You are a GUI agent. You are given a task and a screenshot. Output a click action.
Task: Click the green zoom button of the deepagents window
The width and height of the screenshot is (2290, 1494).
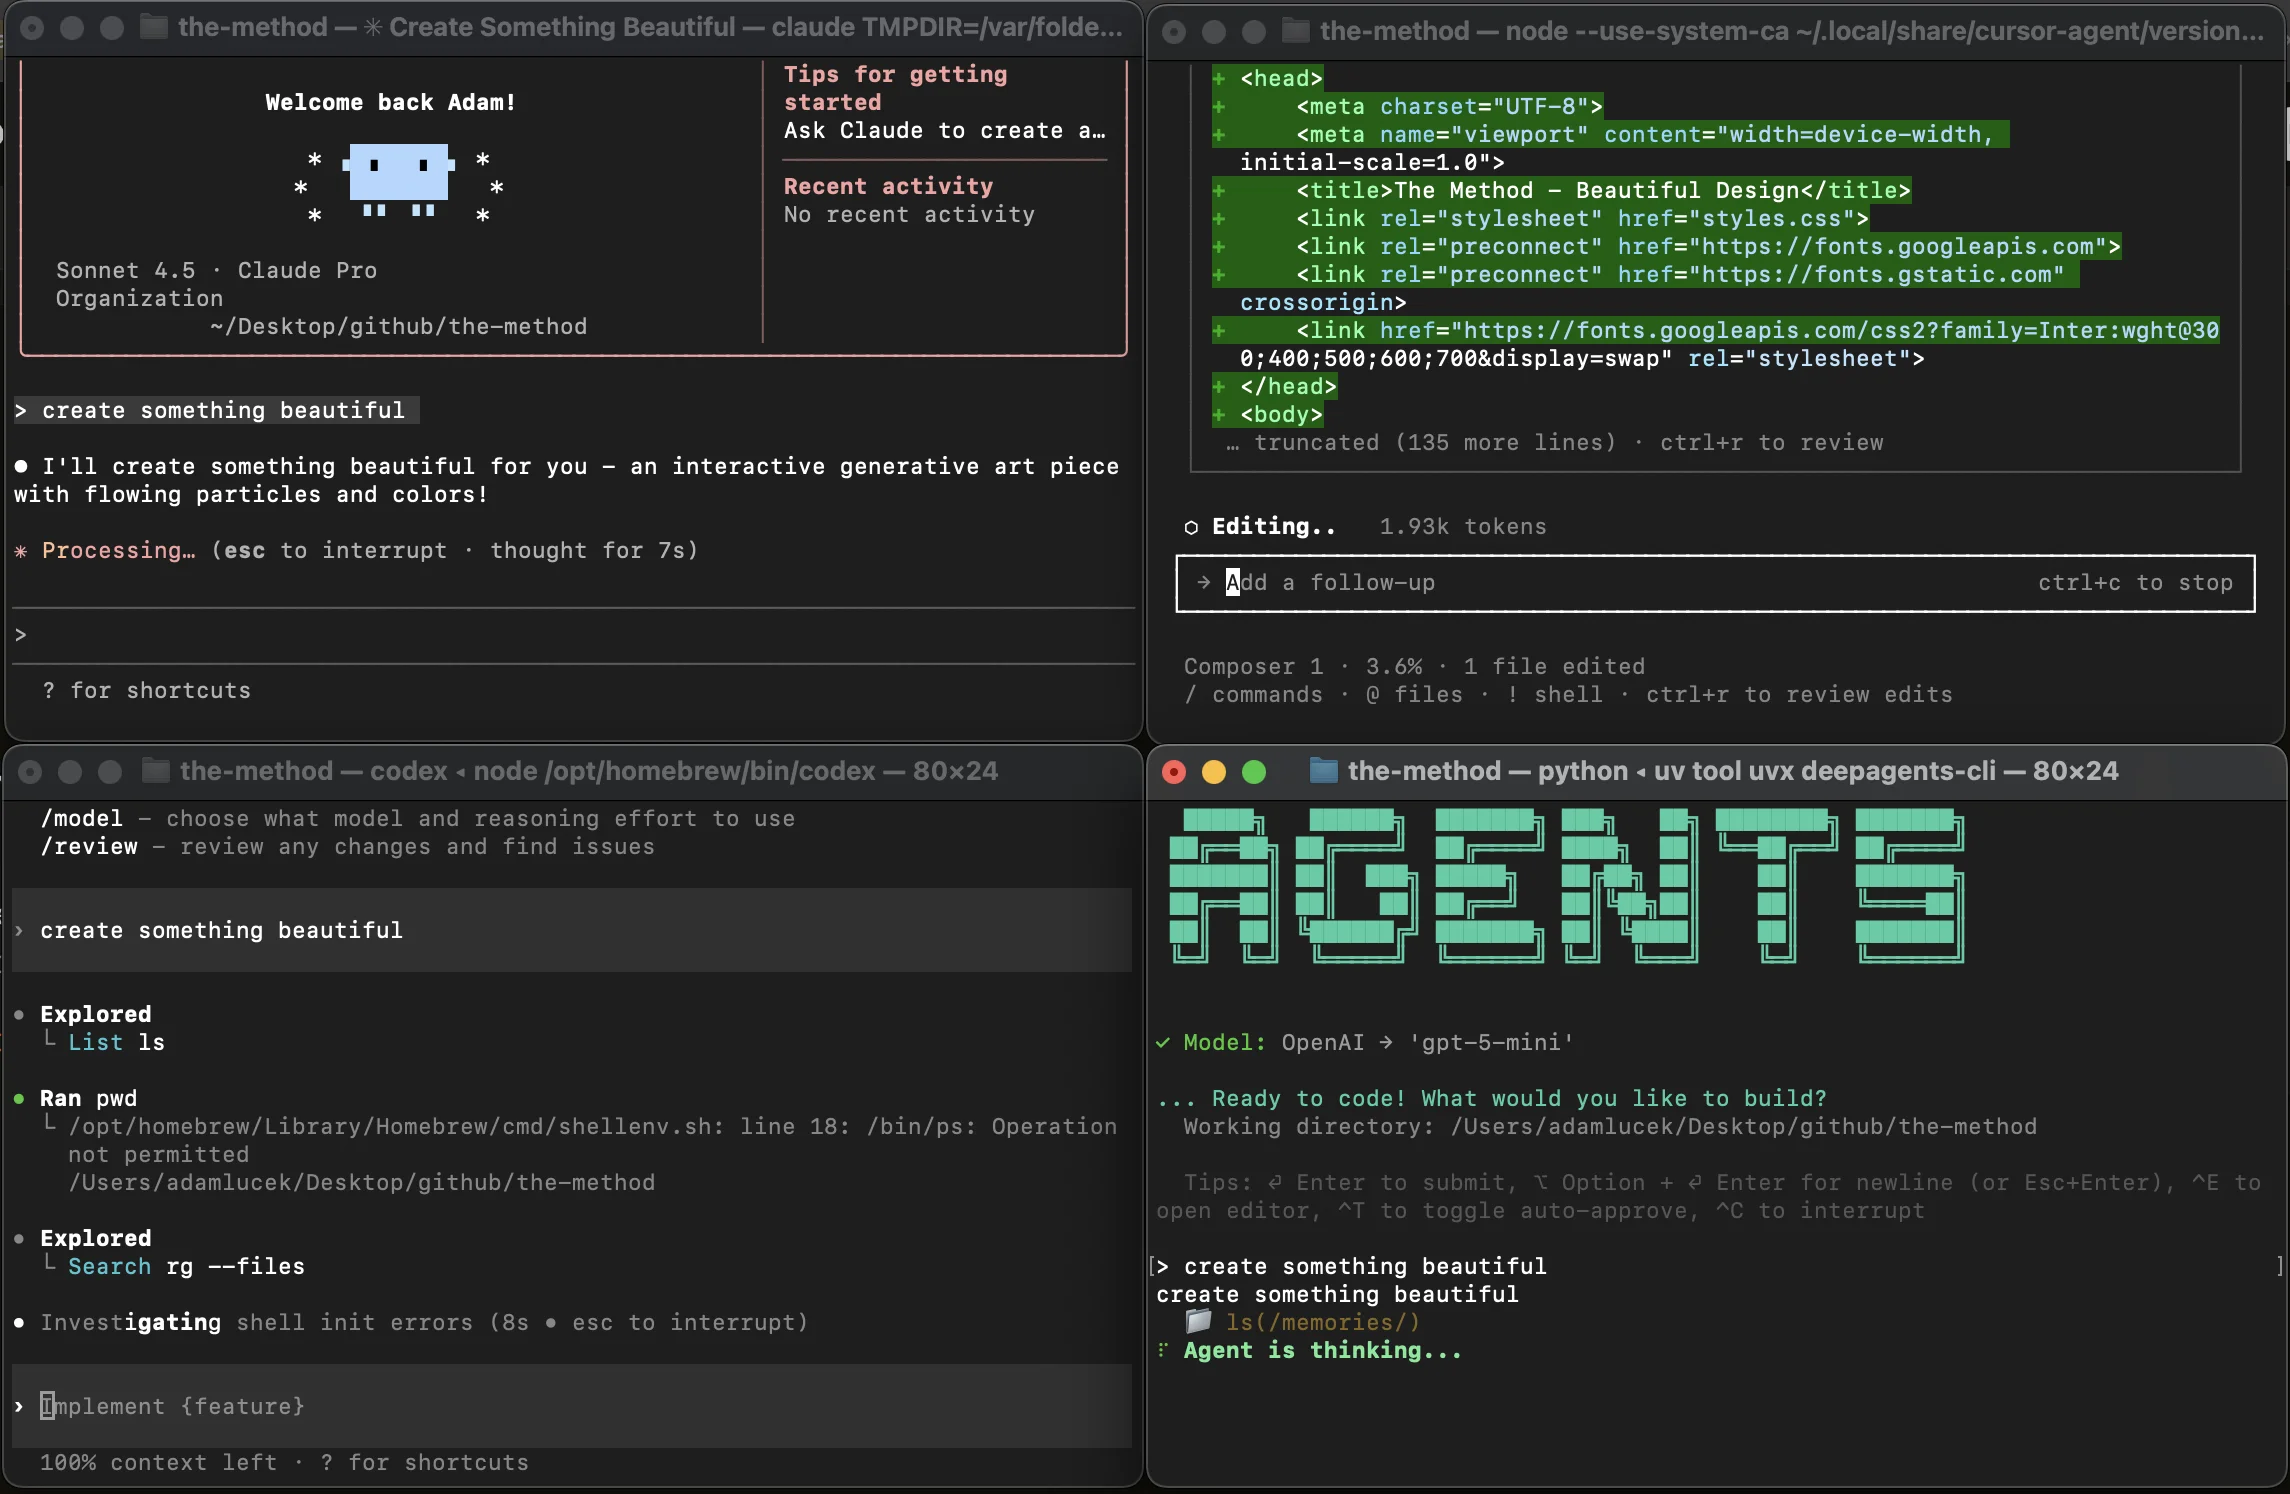click(1254, 772)
